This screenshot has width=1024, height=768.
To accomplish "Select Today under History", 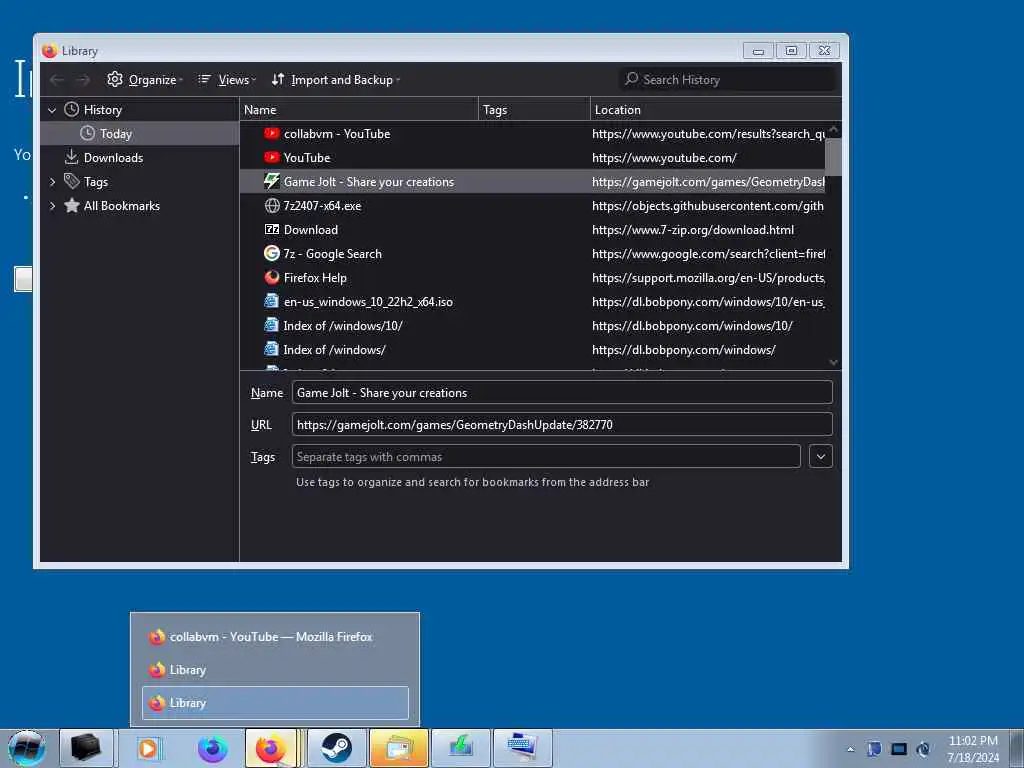I will [x=140, y=133].
